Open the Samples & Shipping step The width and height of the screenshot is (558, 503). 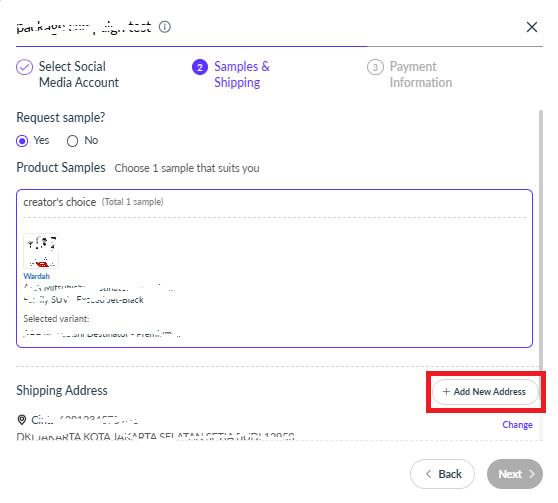[x=231, y=74]
